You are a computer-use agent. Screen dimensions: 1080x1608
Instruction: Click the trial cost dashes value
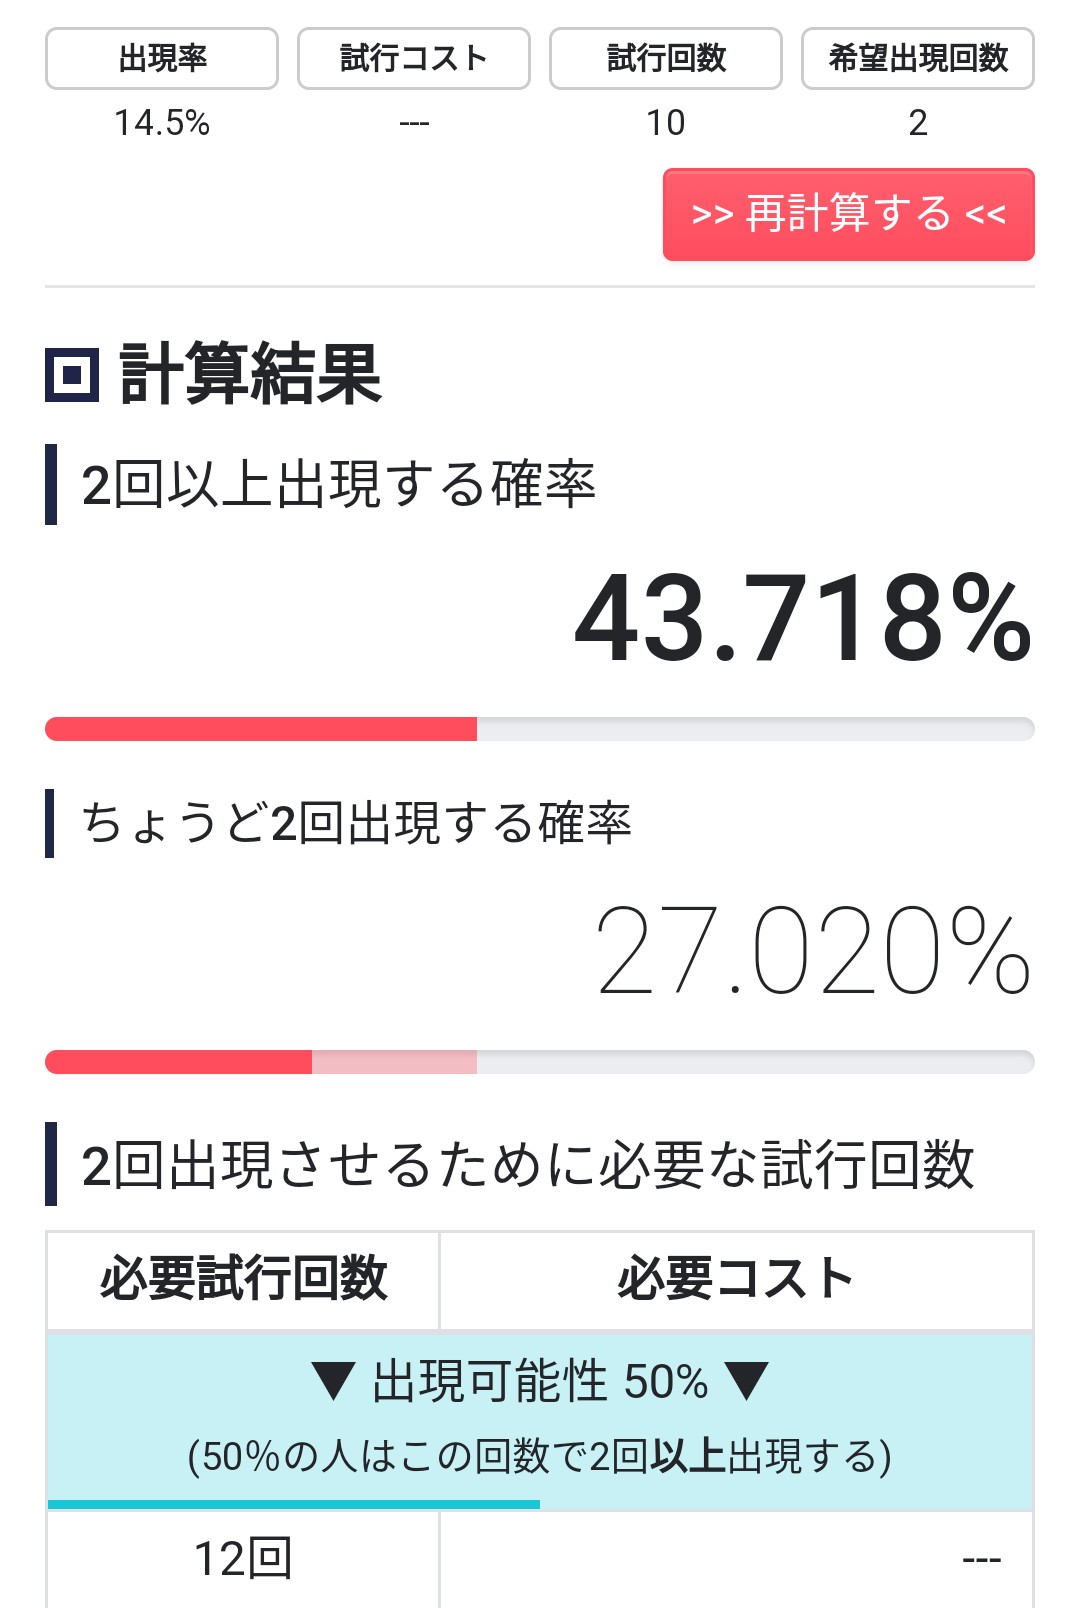[414, 124]
